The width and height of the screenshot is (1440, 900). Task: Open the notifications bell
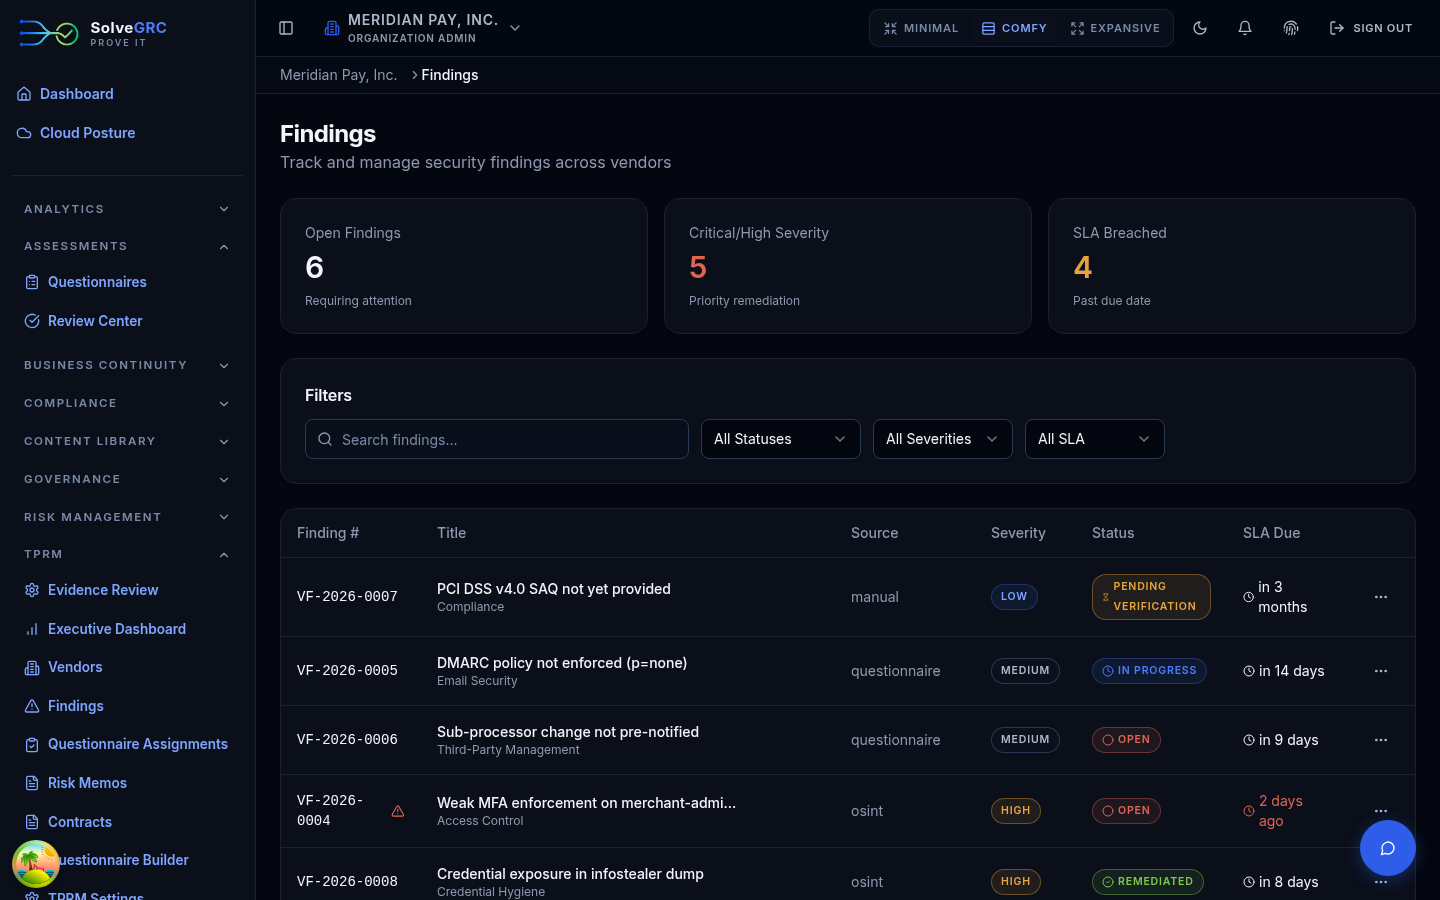[1245, 28]
